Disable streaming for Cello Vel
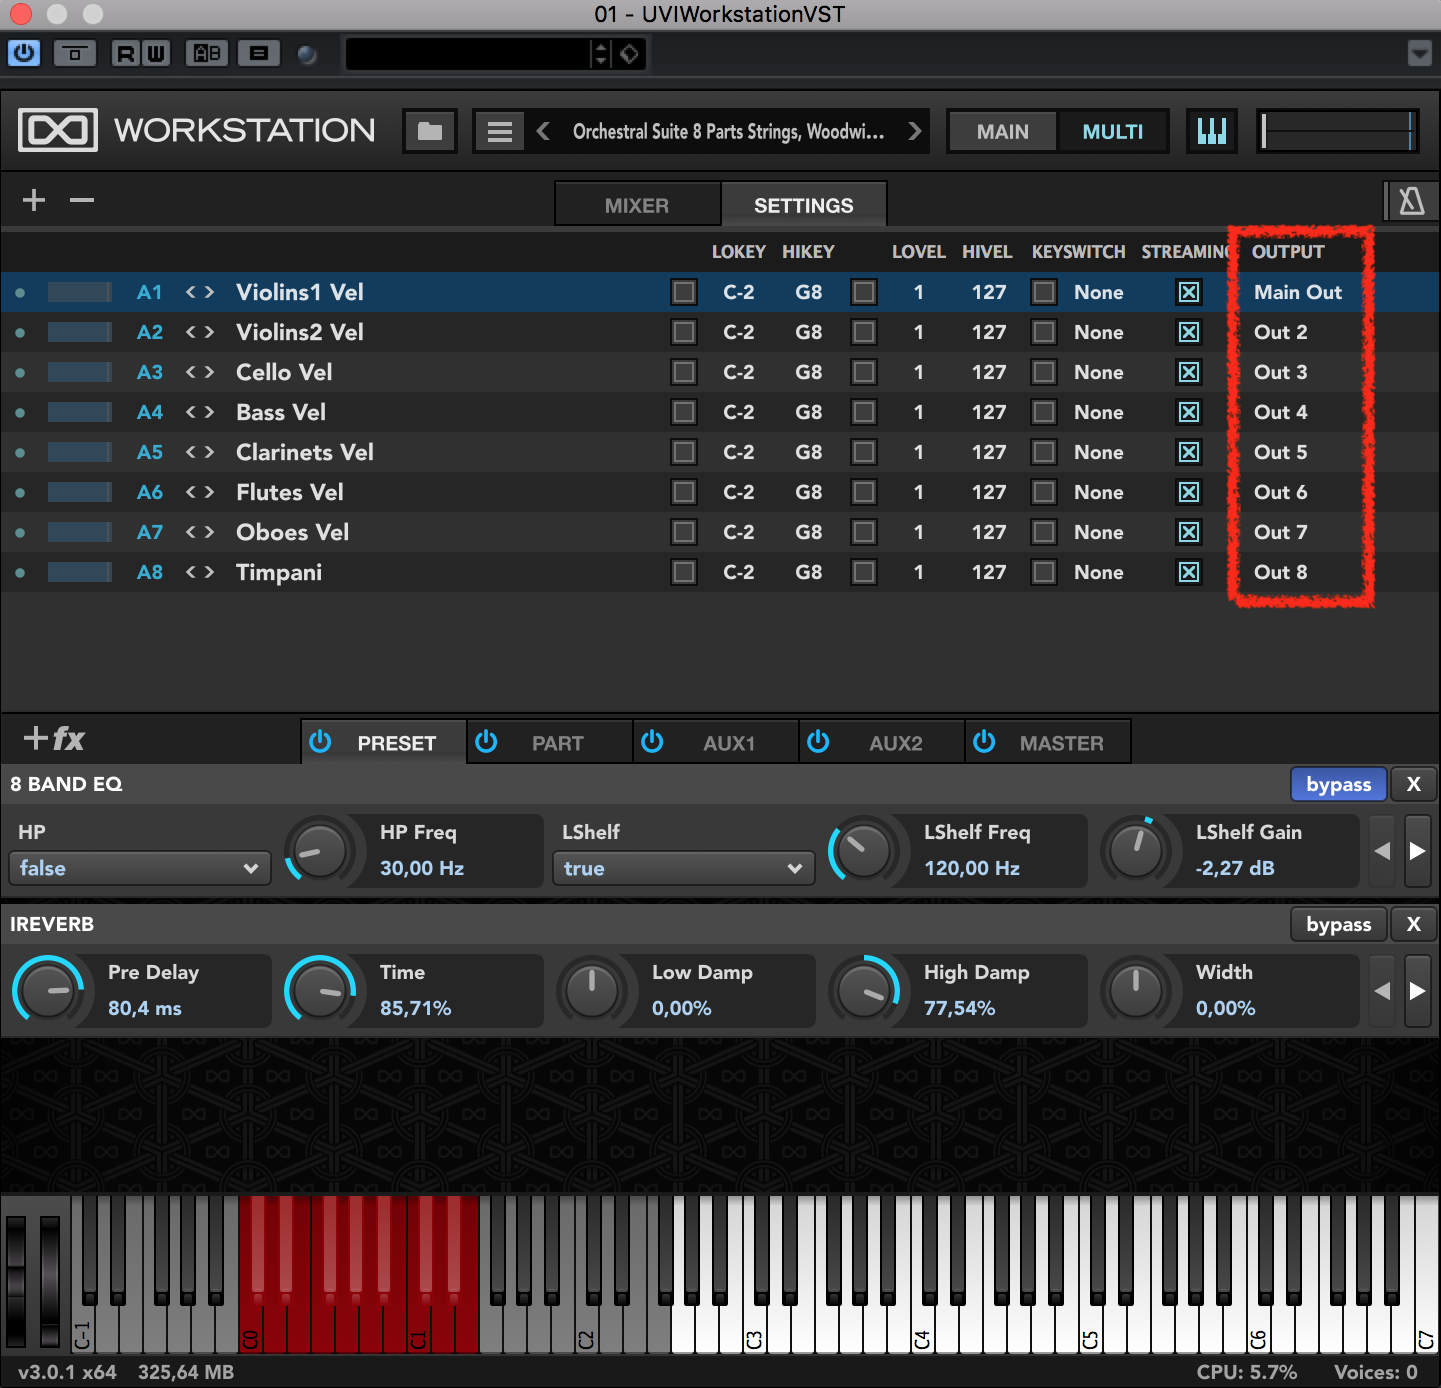Viewport: 1441px width, 1388px height. tap(1189, 372)
